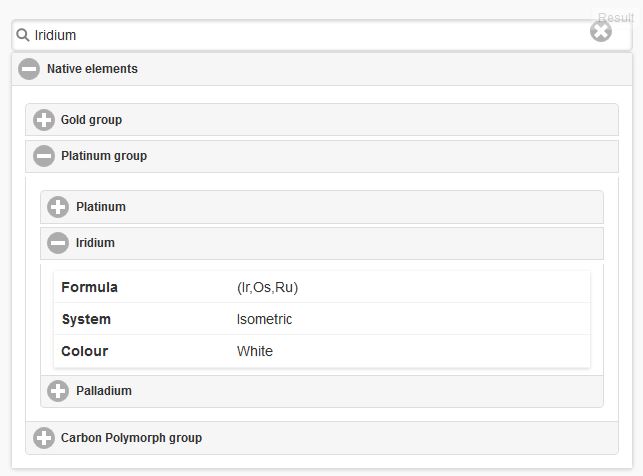Viewport: 643px width, 476px height.
Task: Expand Palladium entry using plus icon
Action: click(x=58, y=391)
